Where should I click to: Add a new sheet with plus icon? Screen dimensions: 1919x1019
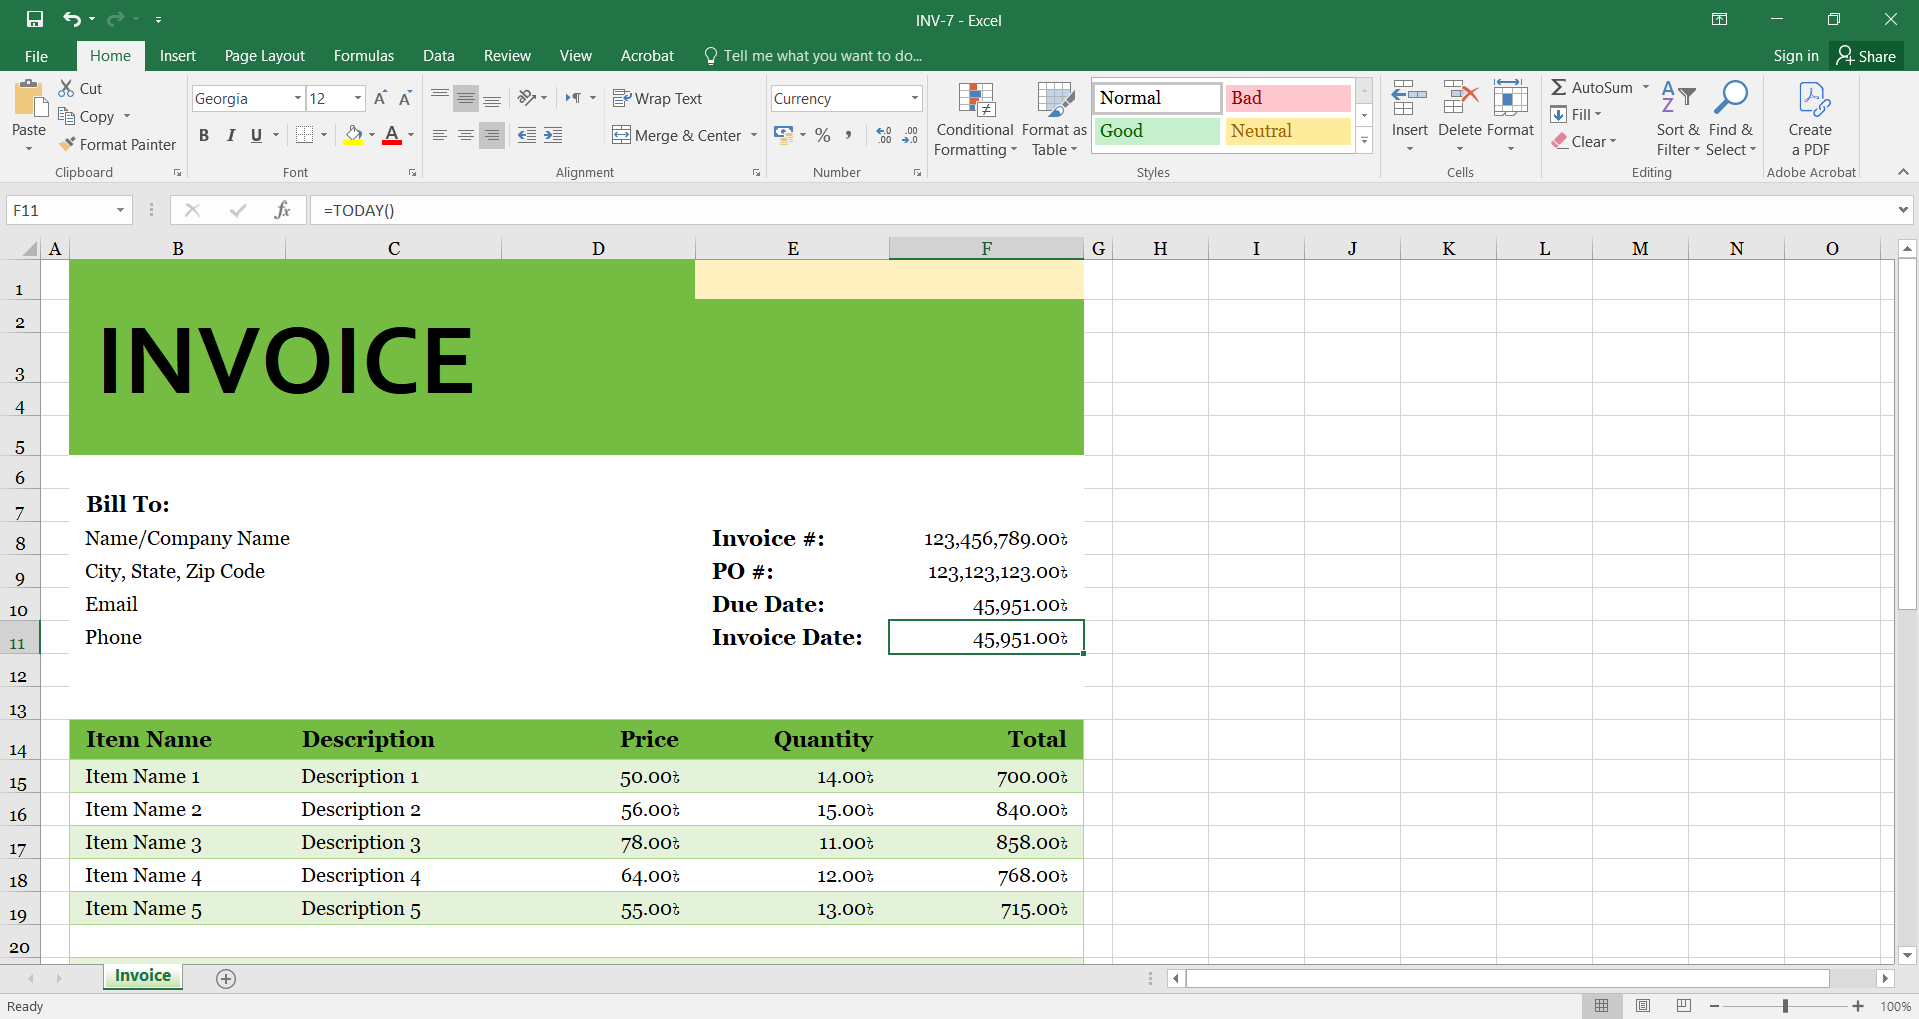coord(226,979)
